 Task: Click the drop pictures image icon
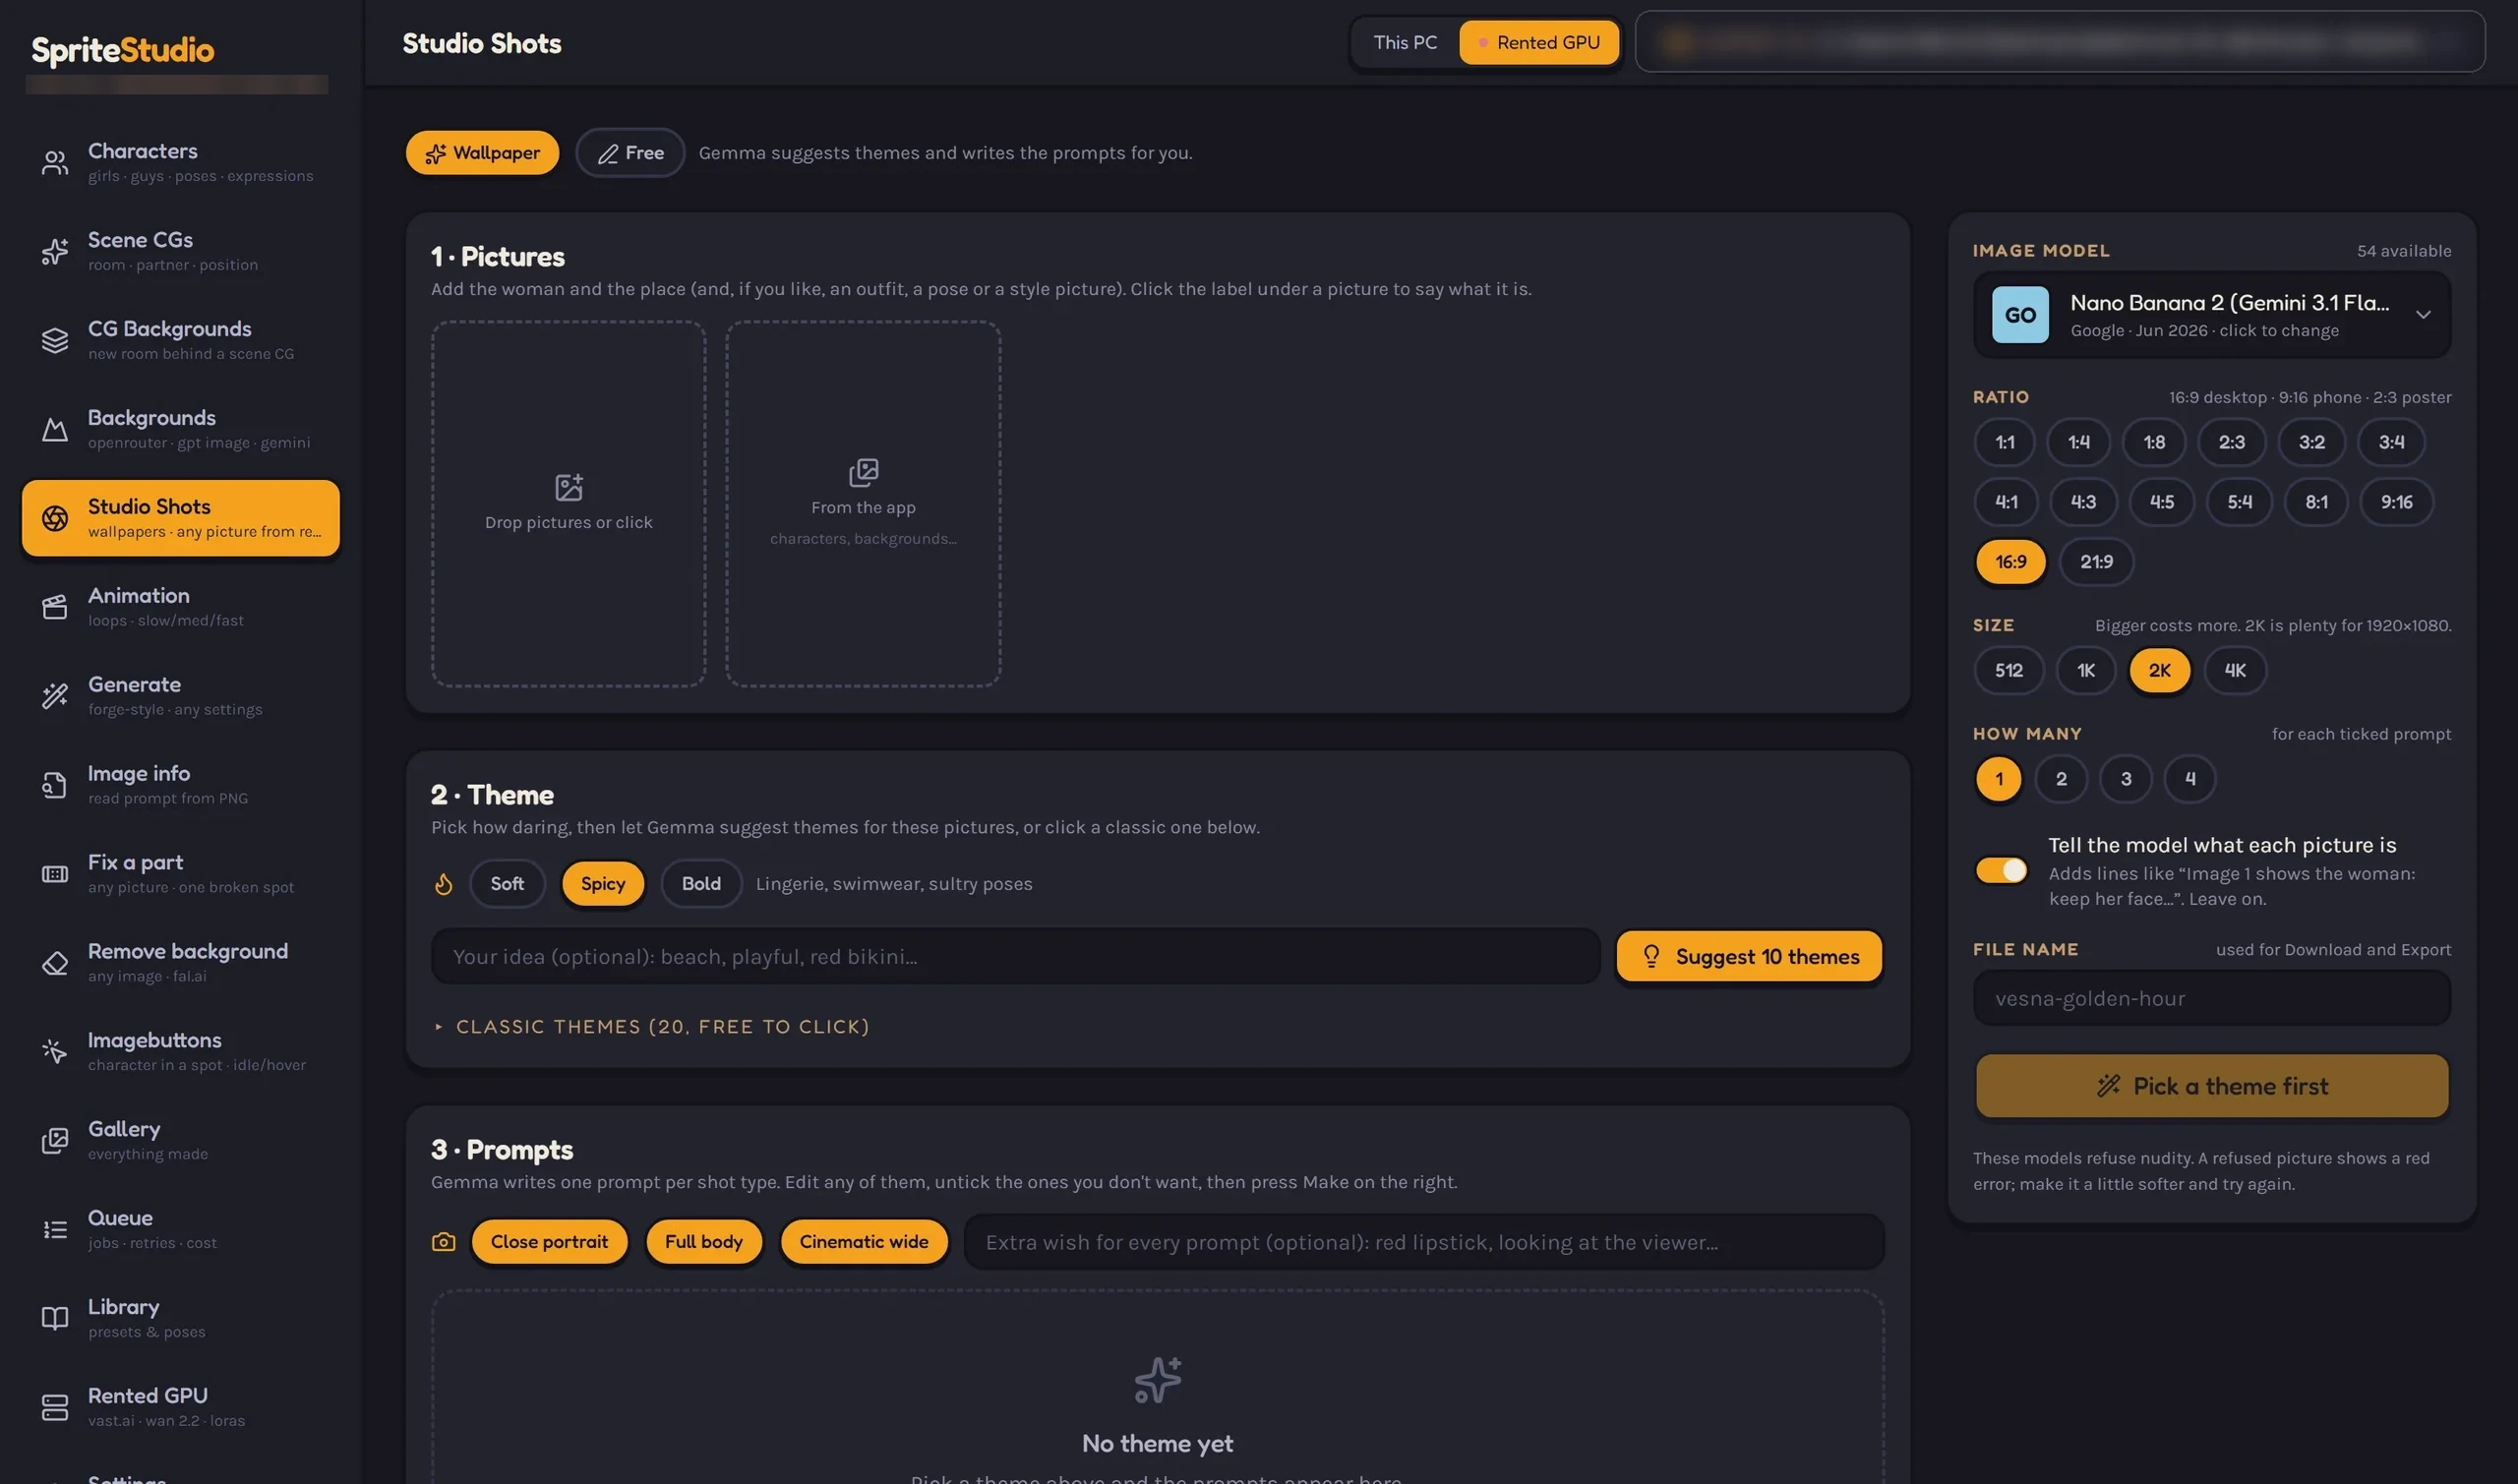pyautogui.click(x=569, y=487)
